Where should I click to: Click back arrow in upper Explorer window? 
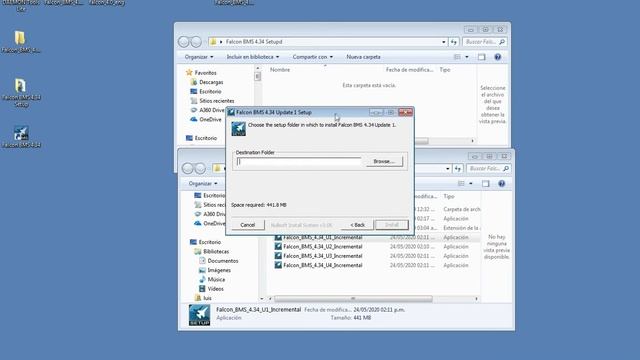(x=184, y=42)
